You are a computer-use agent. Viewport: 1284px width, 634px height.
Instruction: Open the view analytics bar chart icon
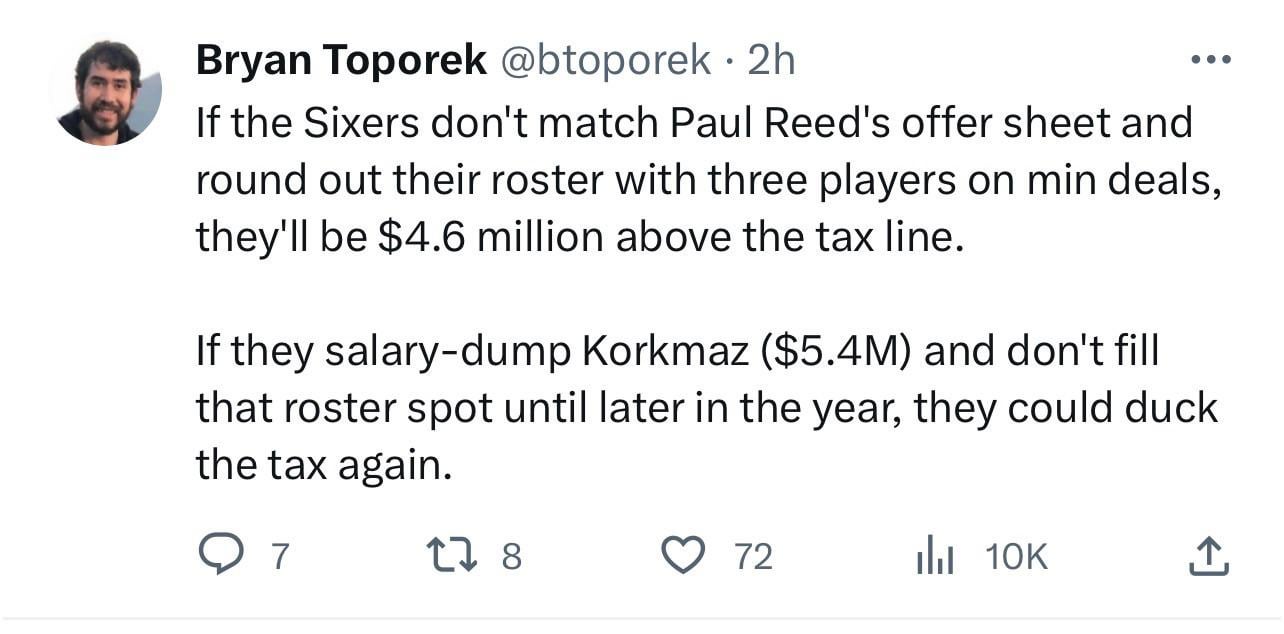936,555
